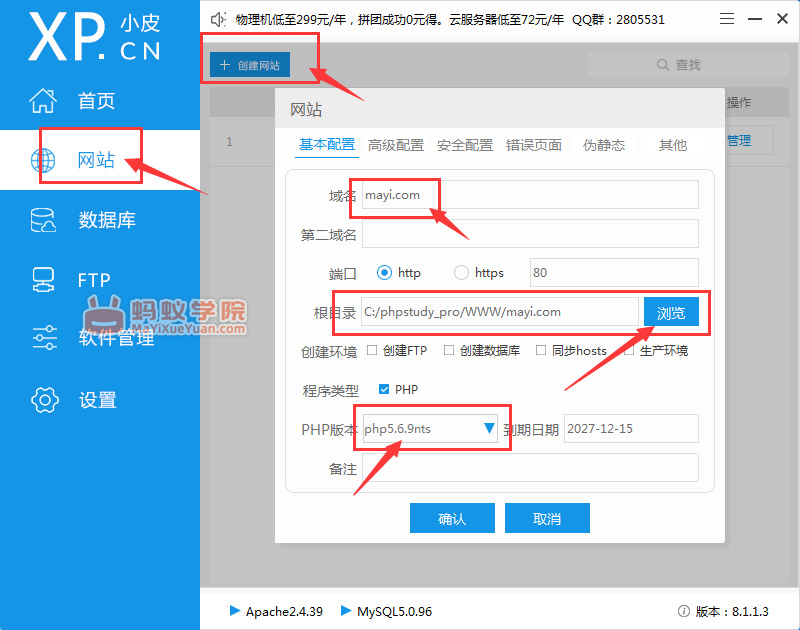Open the database icon in sidebar

44,220
